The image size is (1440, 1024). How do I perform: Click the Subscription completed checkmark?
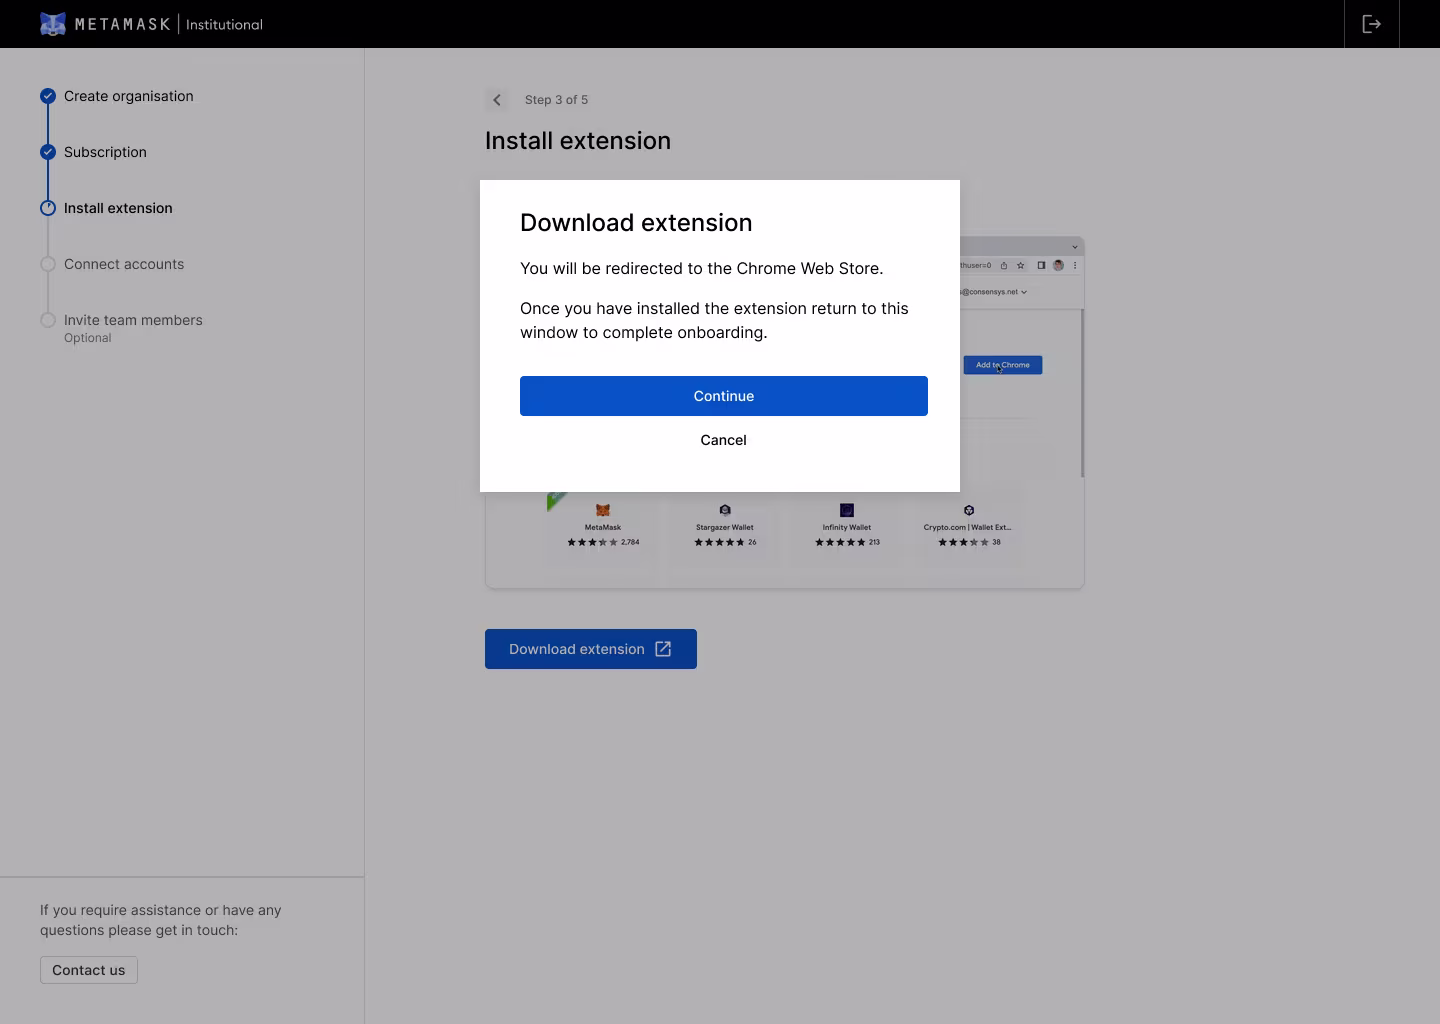tap(48, 152)
